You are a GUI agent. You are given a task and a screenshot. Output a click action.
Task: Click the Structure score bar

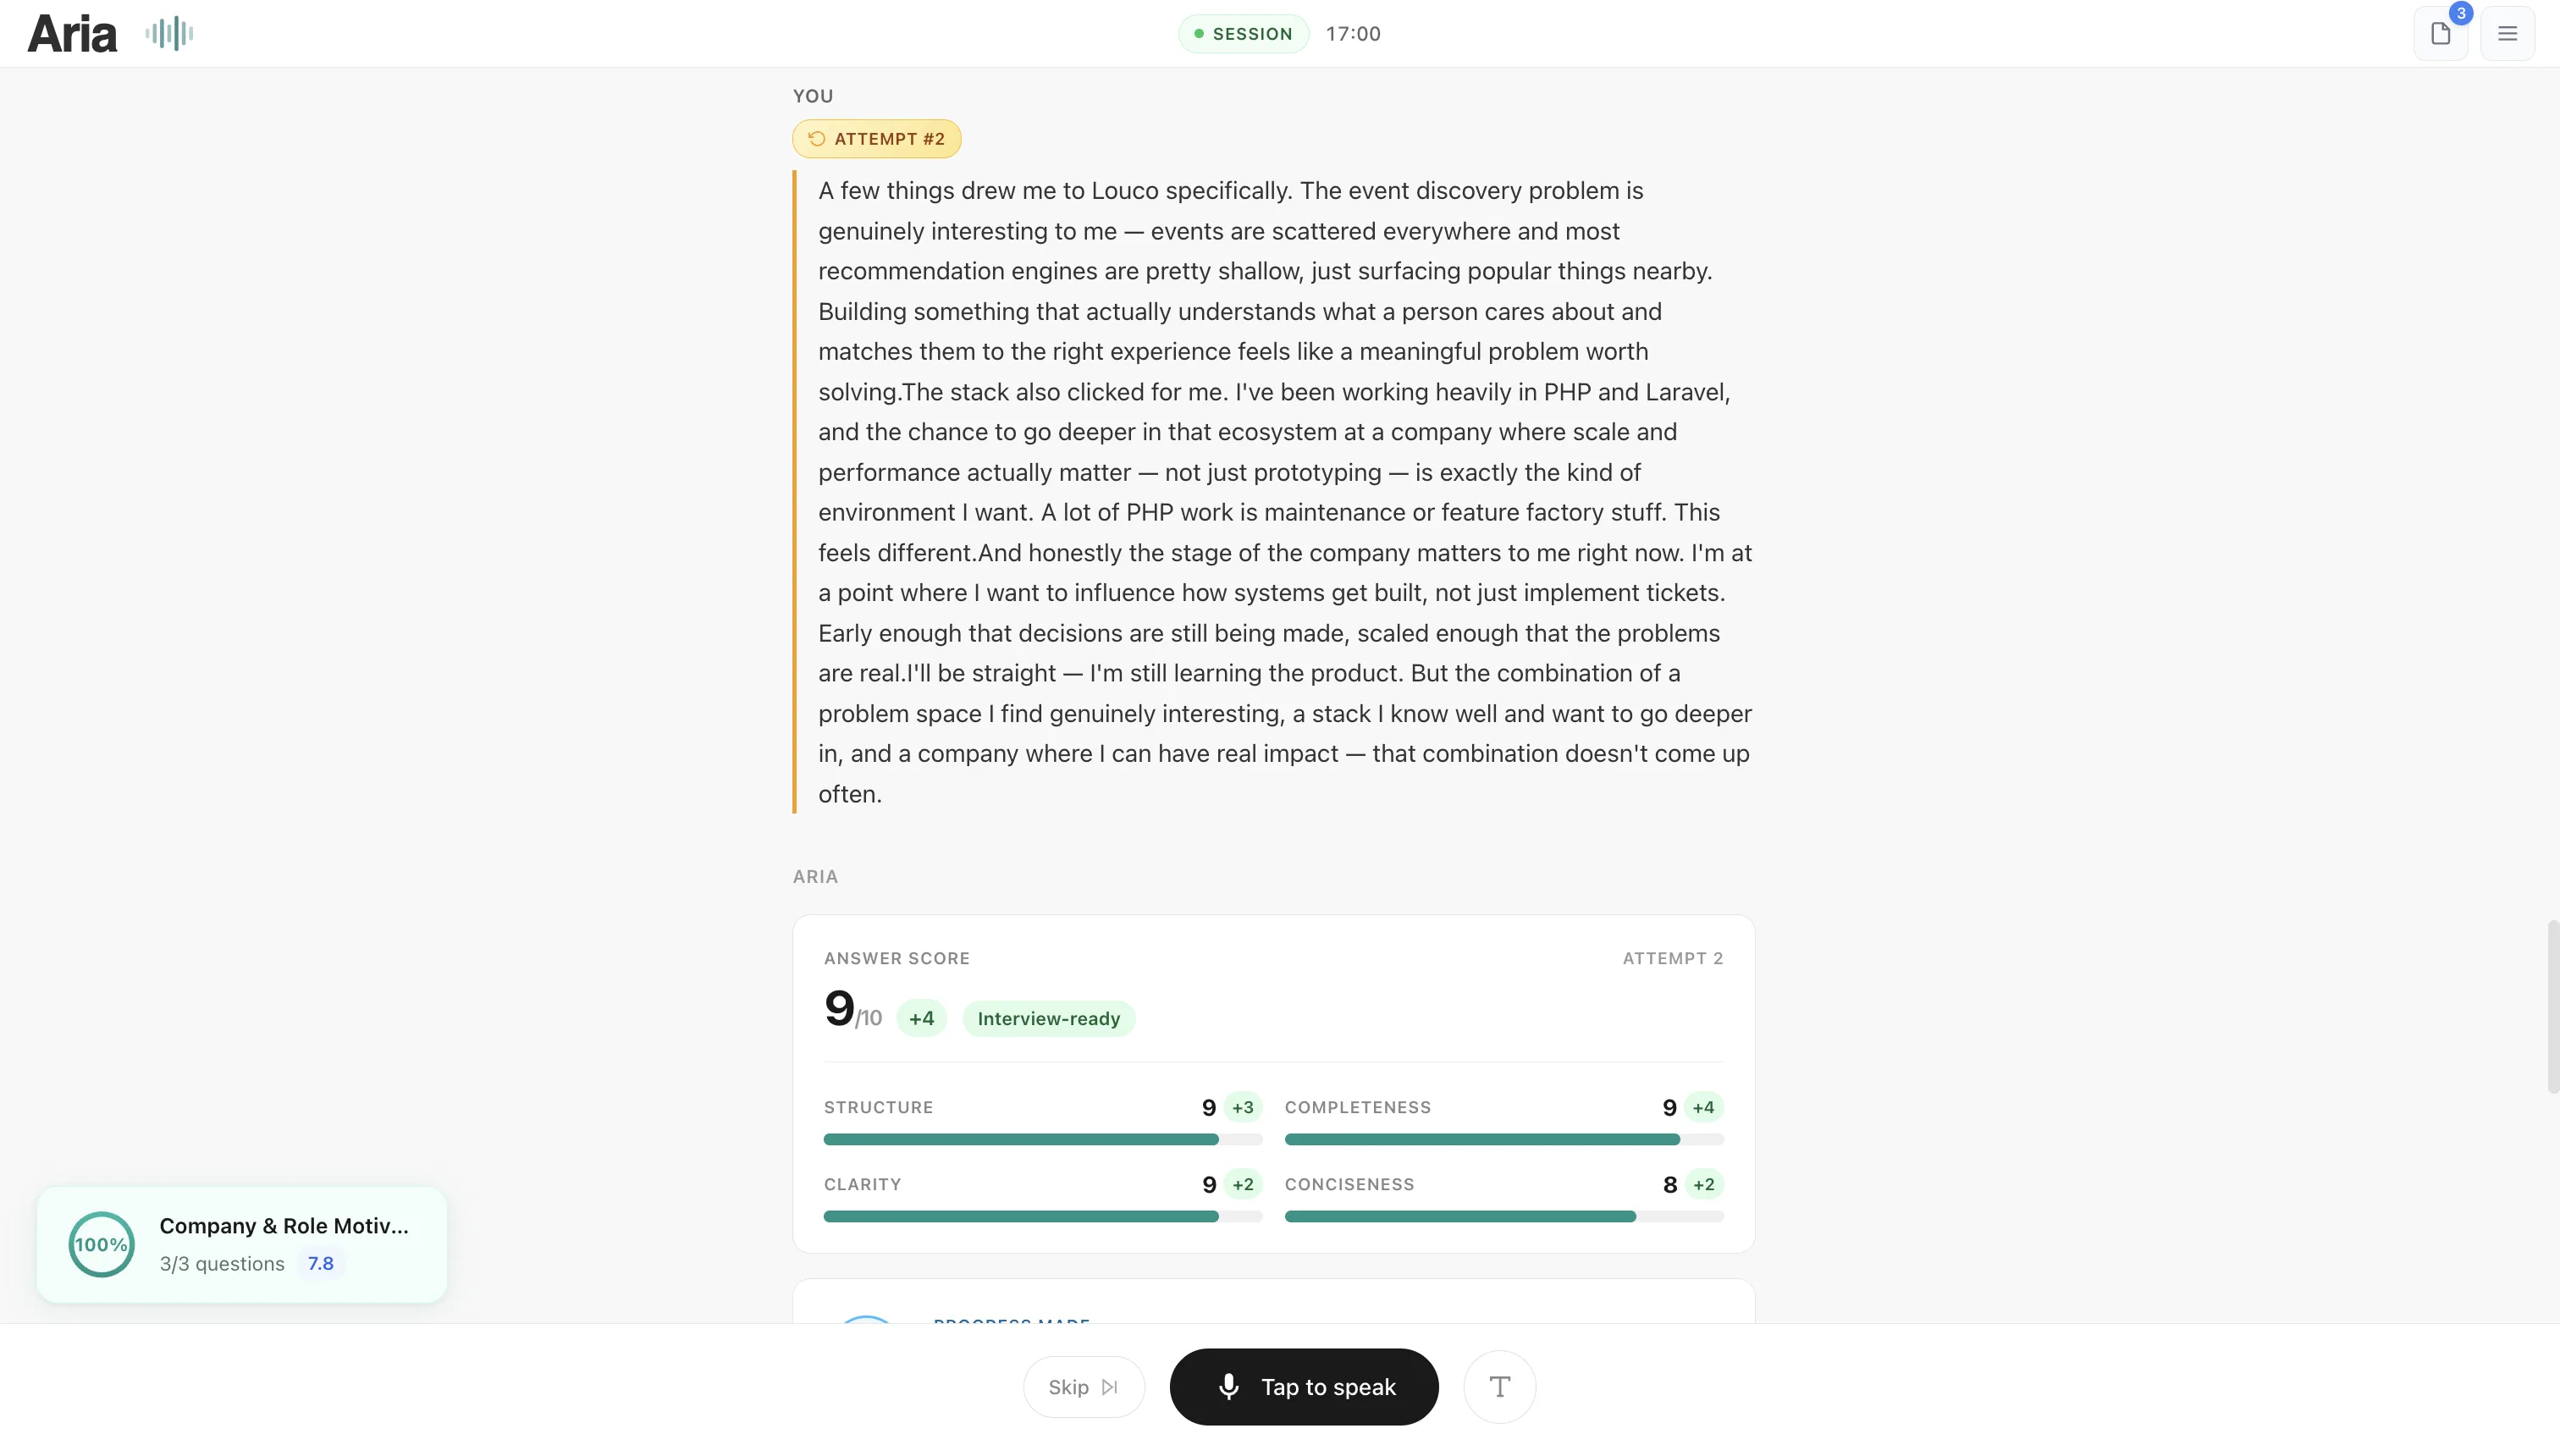(1042, 1139)
